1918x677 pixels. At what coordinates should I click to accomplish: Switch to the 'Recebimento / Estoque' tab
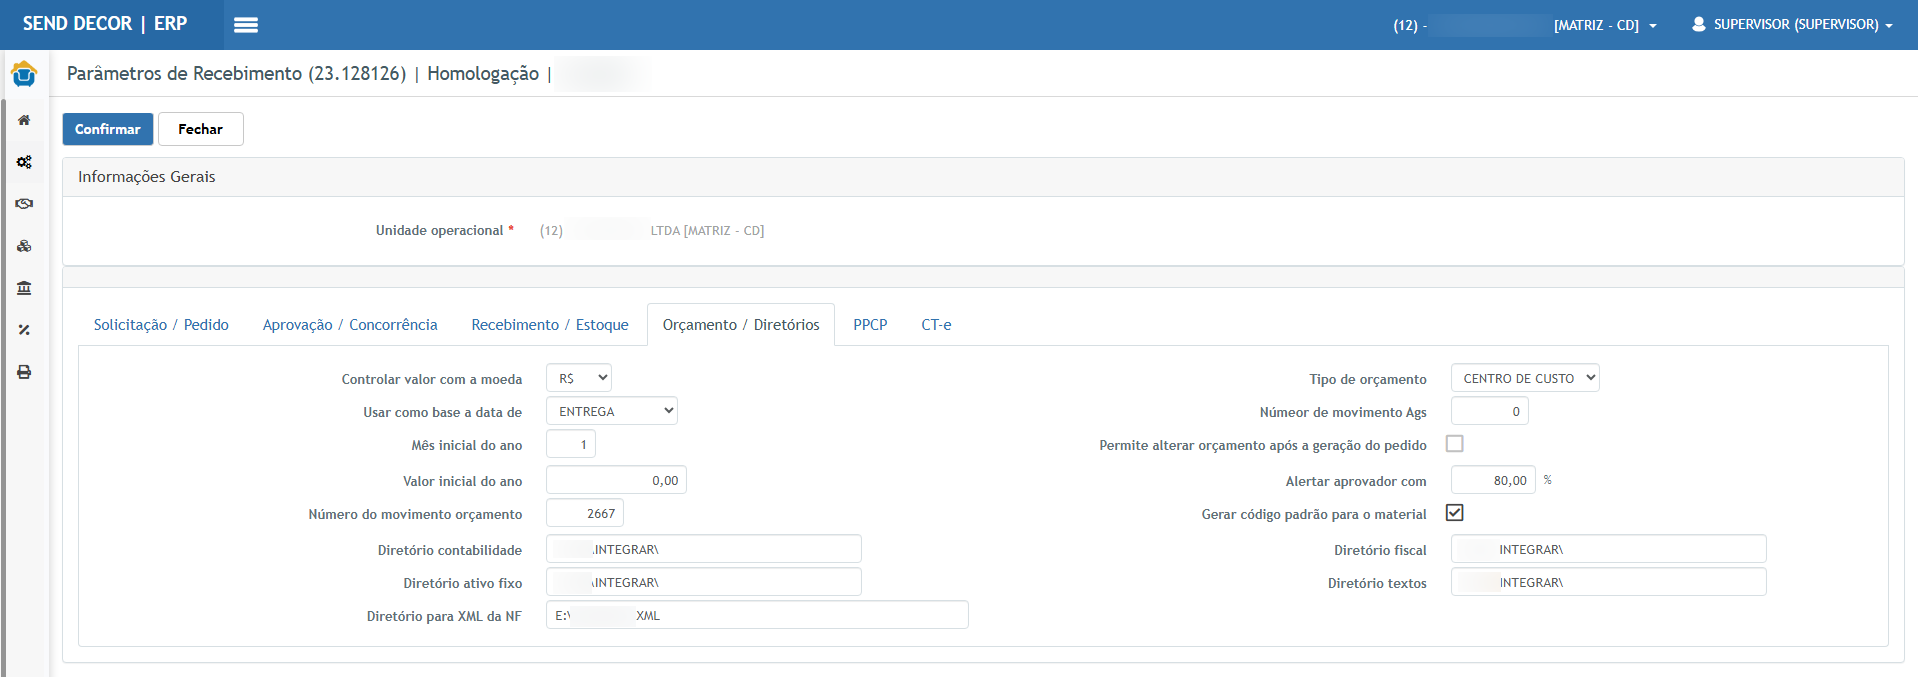[550, 325]
